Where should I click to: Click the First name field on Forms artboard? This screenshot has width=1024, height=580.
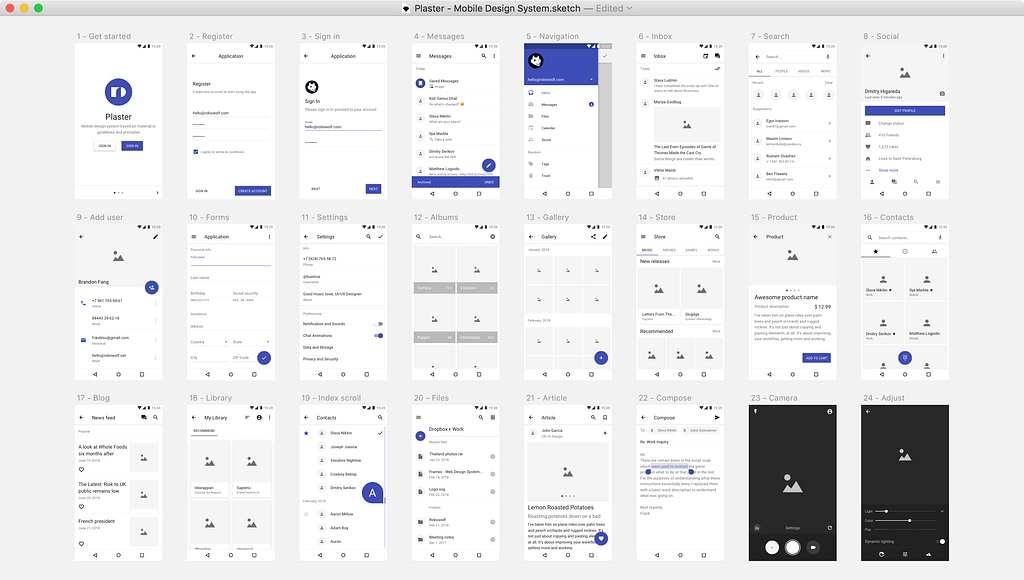[x=230, y=259]
